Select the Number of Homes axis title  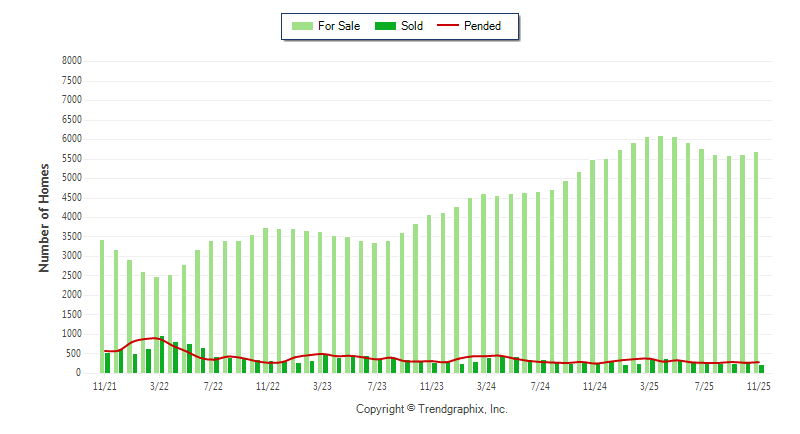tap(44, 217)
